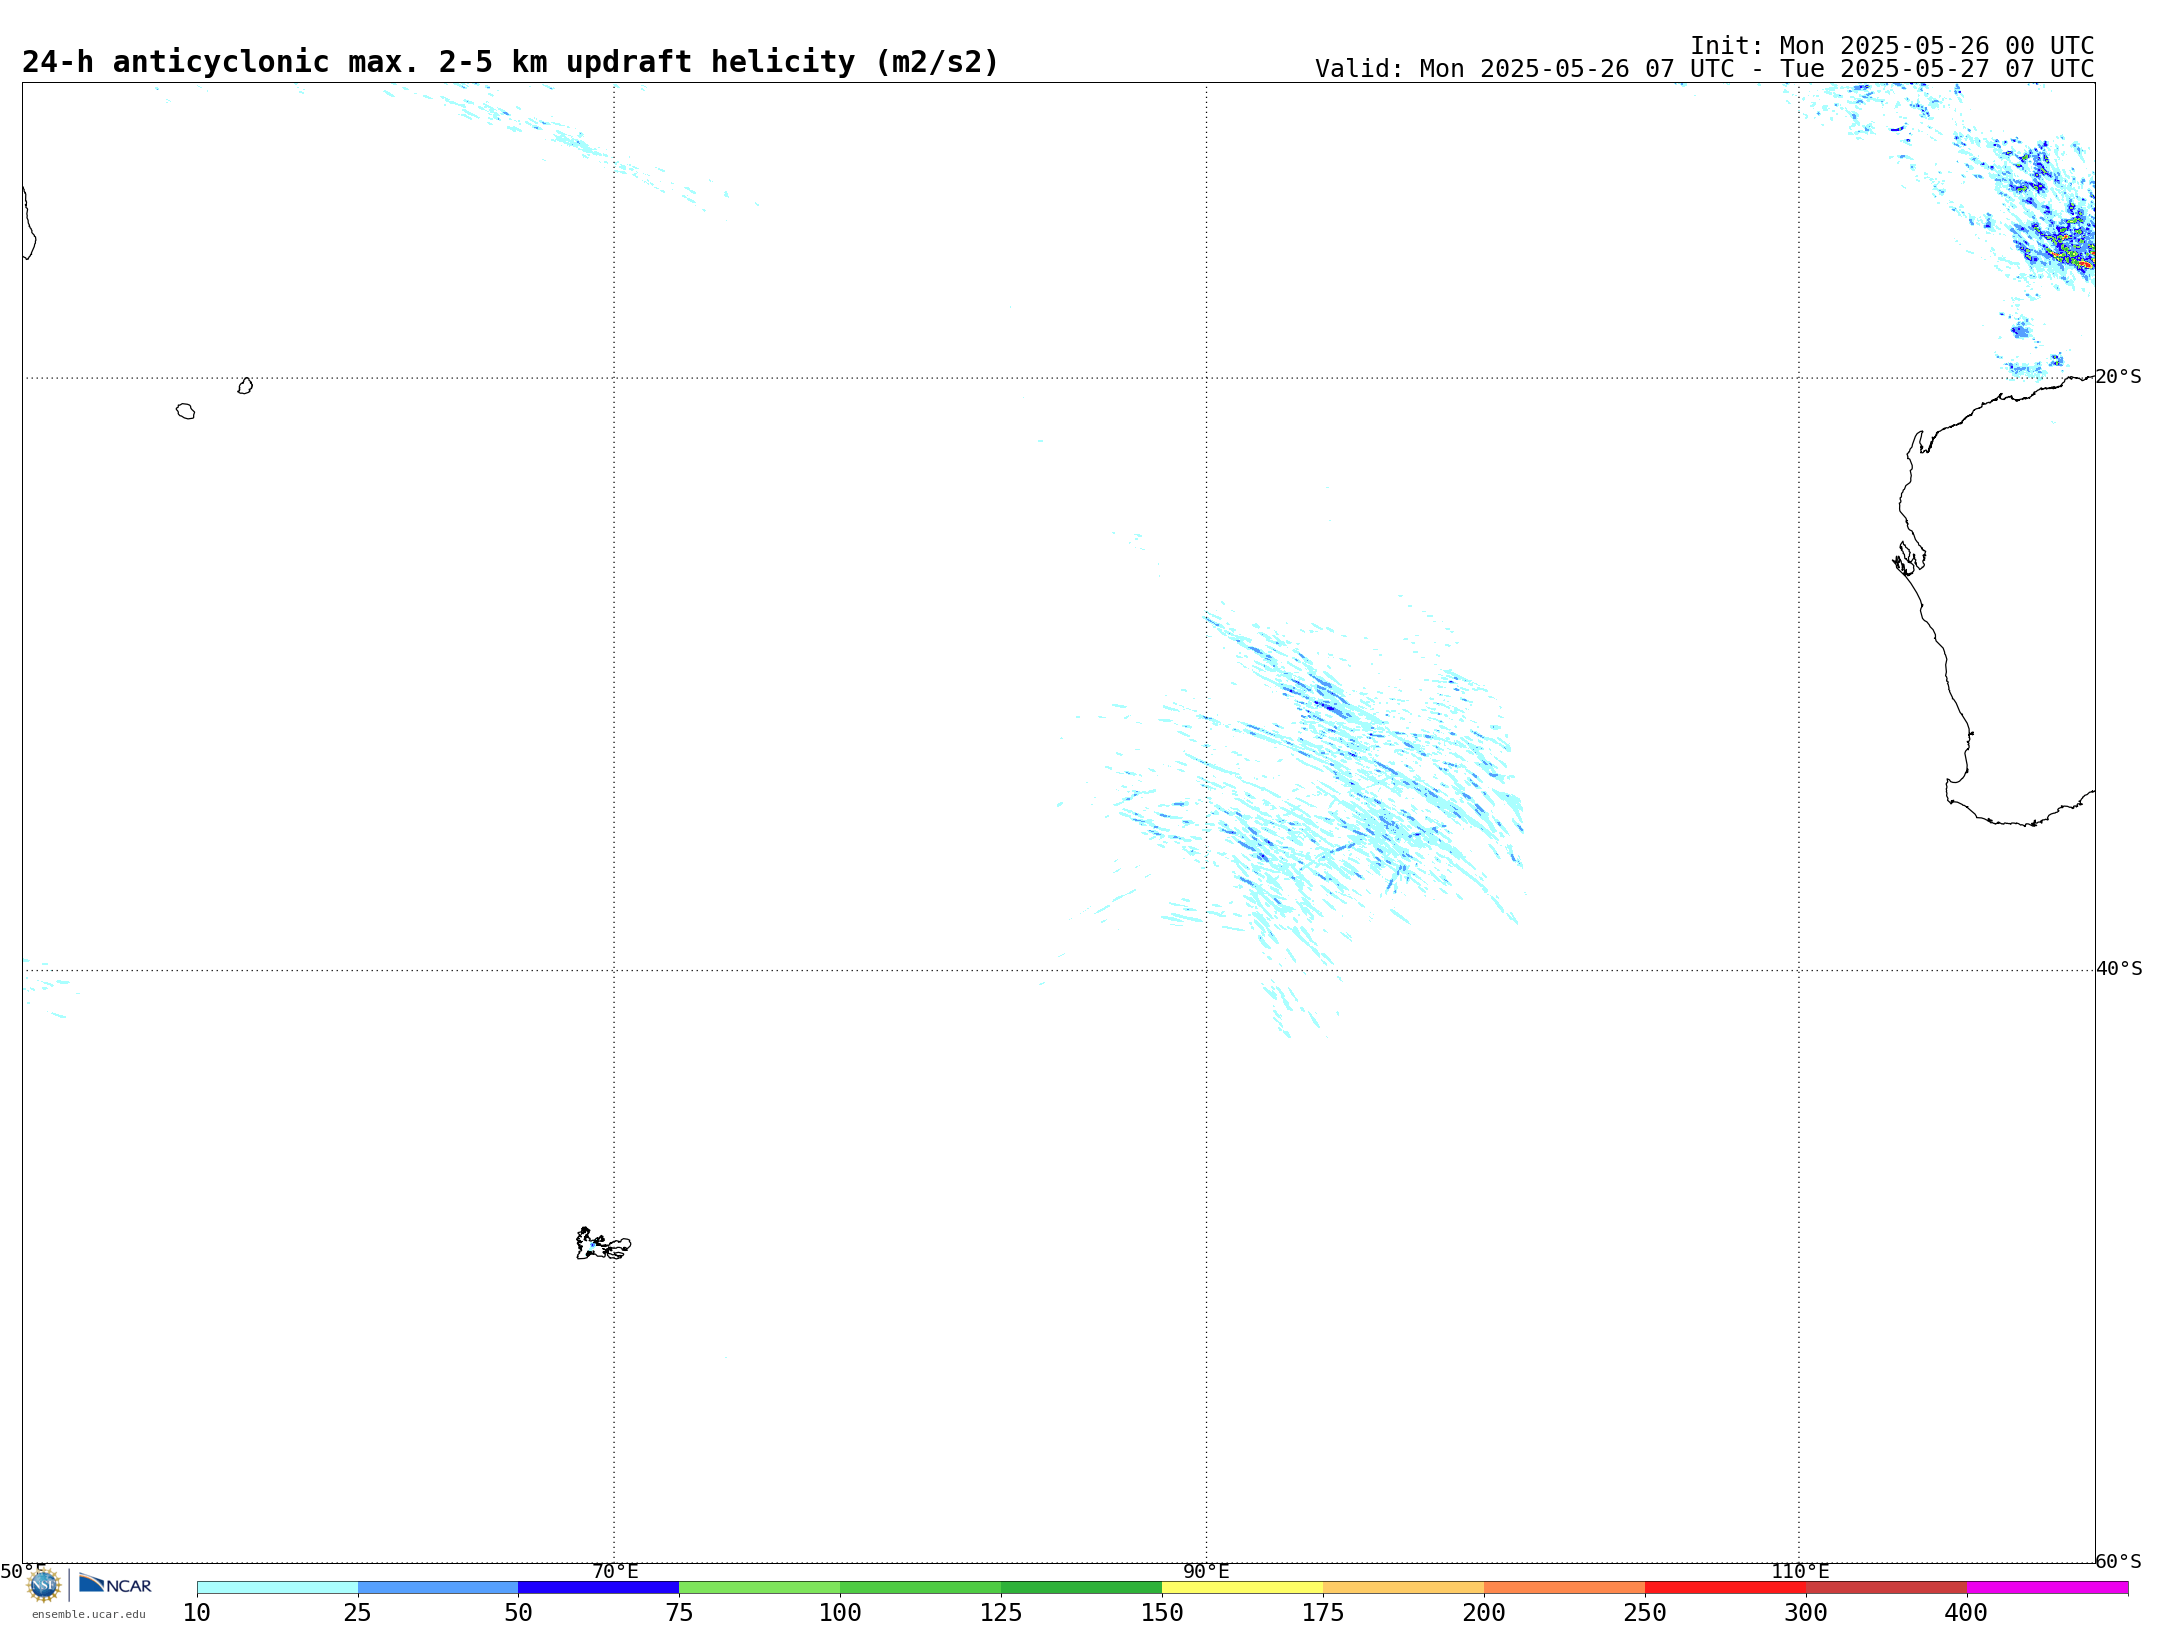Click the 70°E longitude label
Screen dimensions: 2160x1626
pos(615,1572)
